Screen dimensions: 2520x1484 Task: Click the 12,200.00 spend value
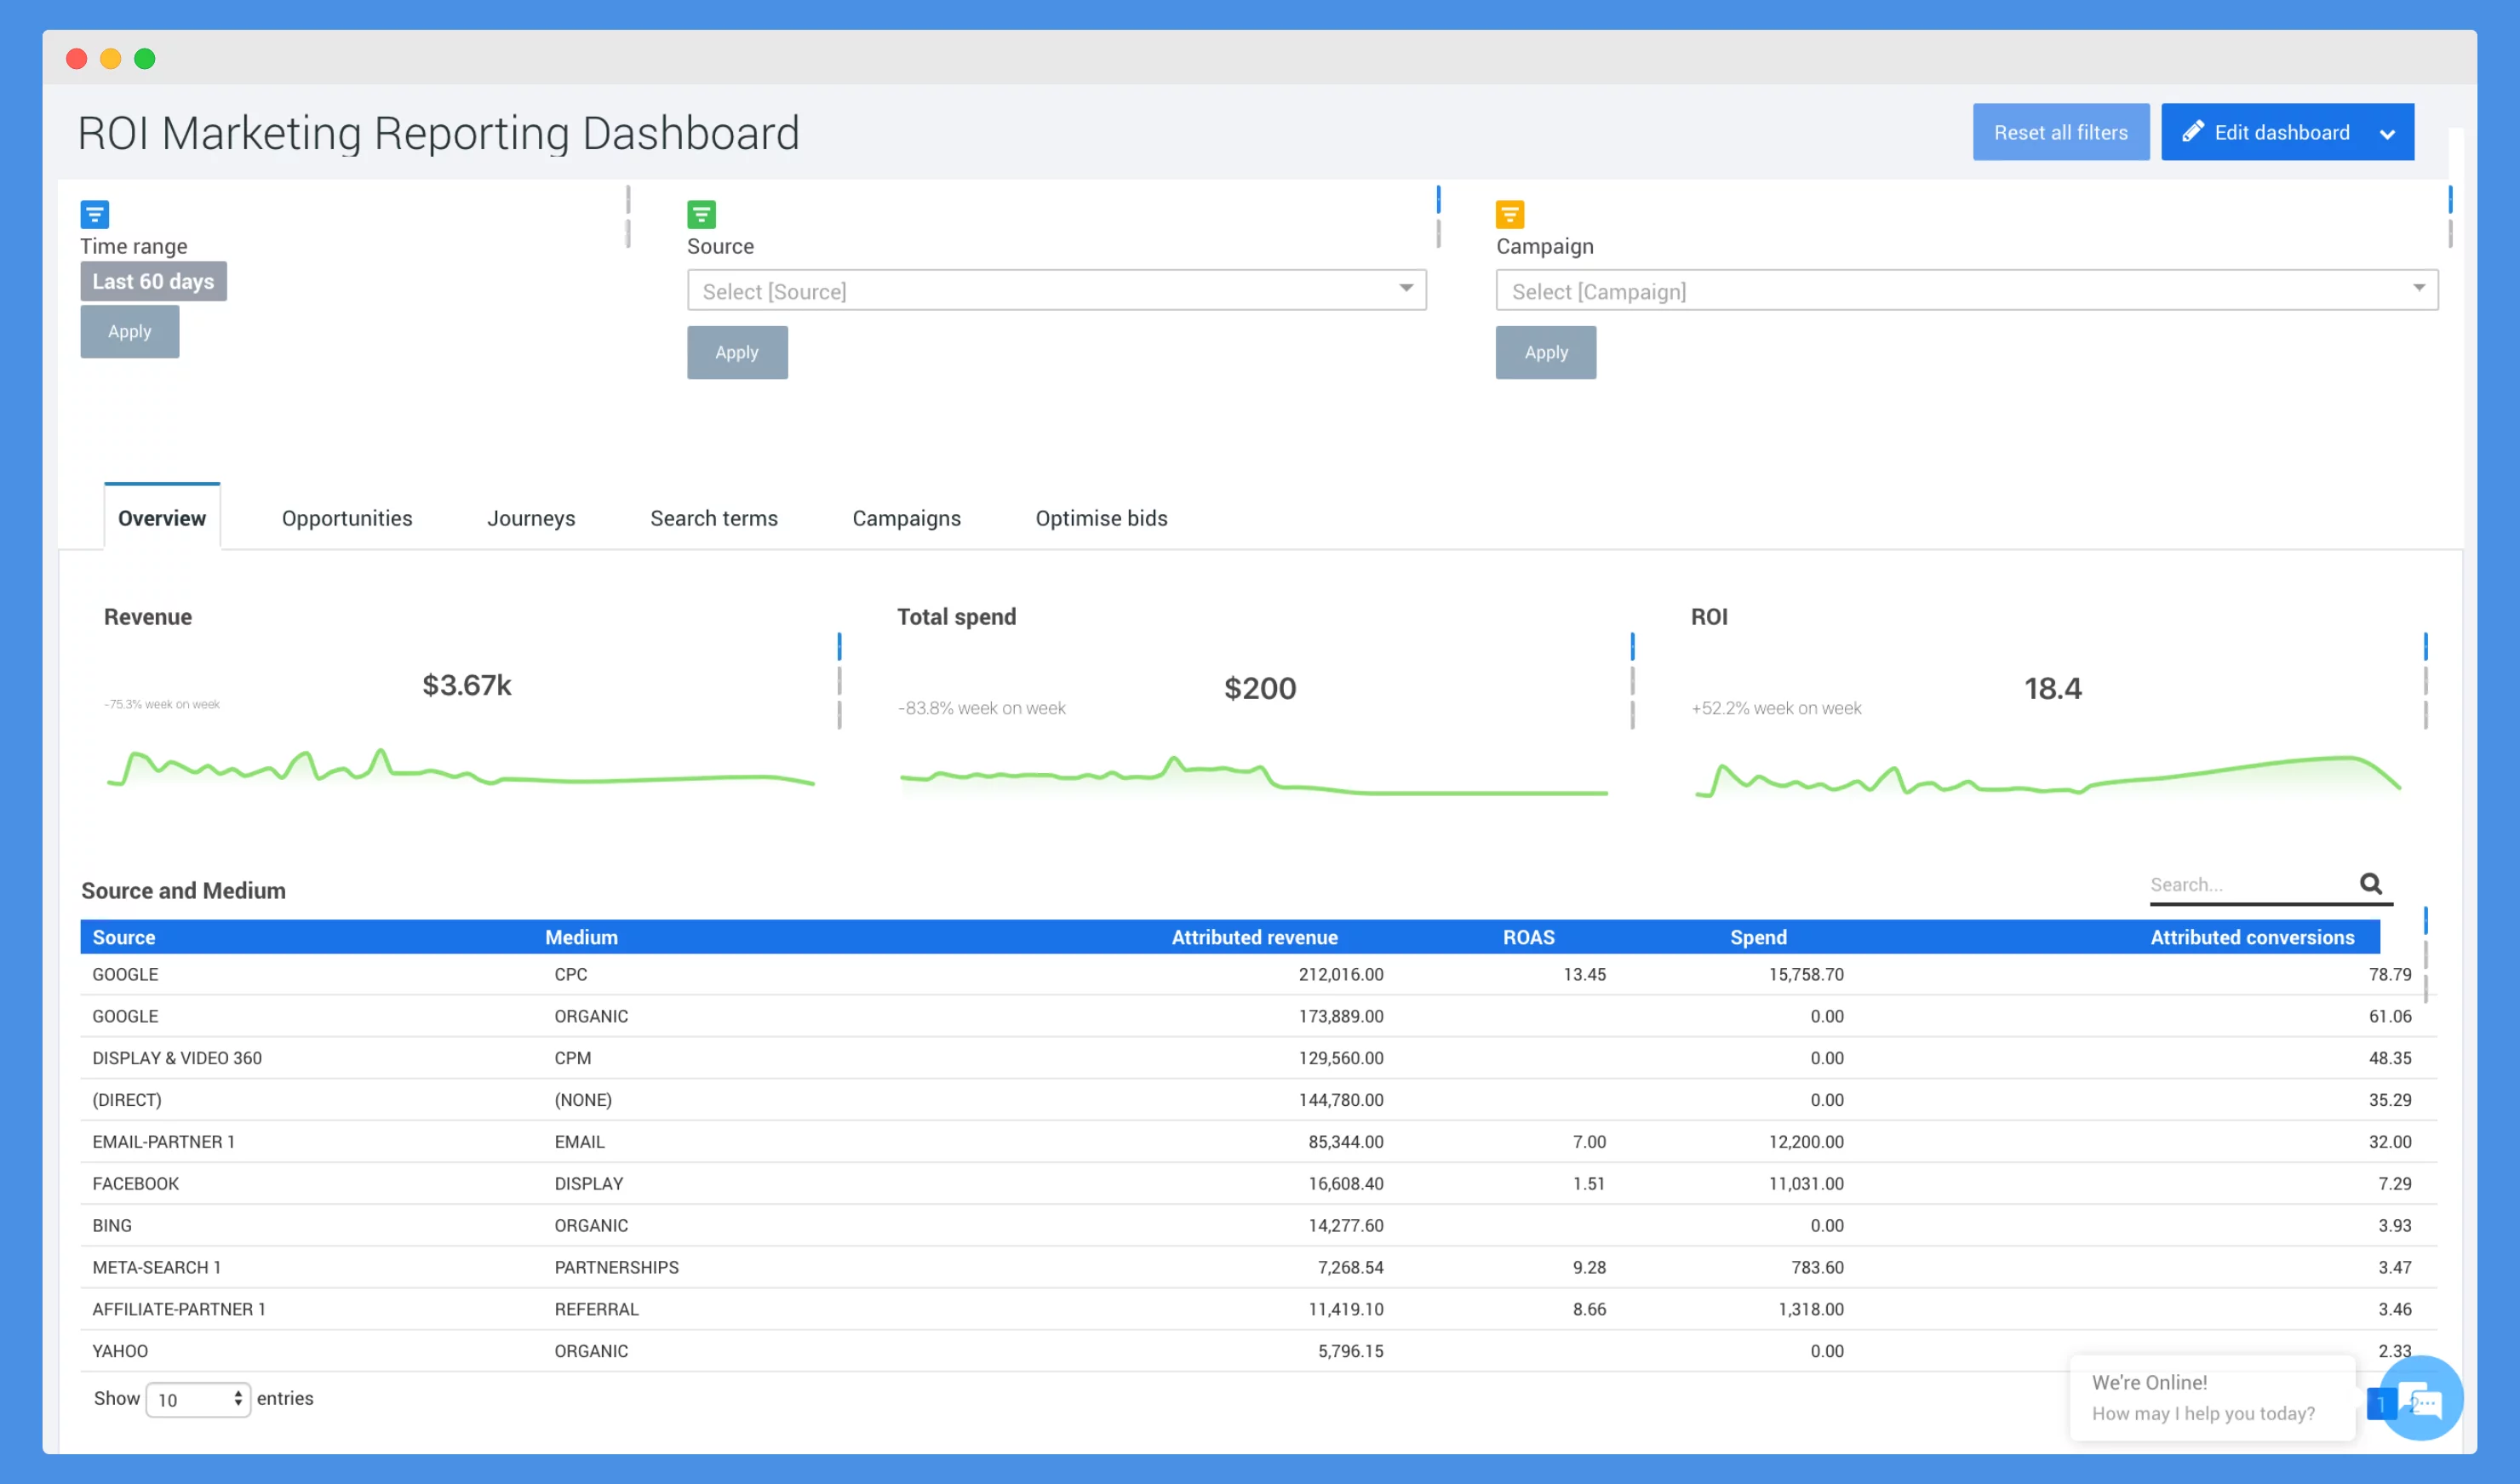click(x=1806, y=1142)
